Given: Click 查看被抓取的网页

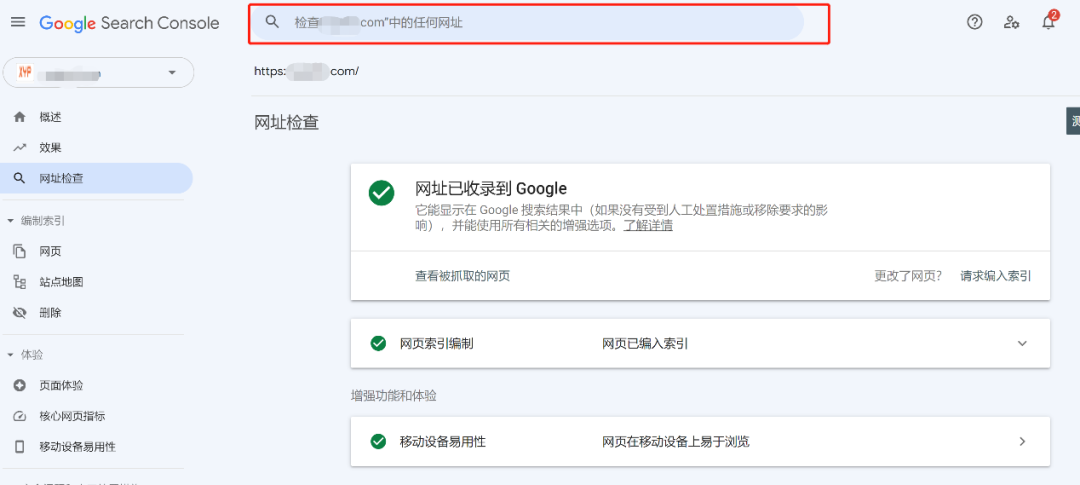Looking at the screenshot, I should click(462, 276).
